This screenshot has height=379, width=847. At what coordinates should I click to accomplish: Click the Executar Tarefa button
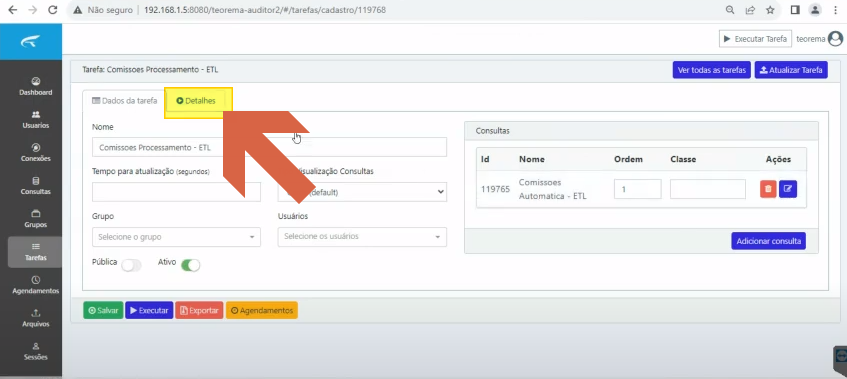[755, 39]
